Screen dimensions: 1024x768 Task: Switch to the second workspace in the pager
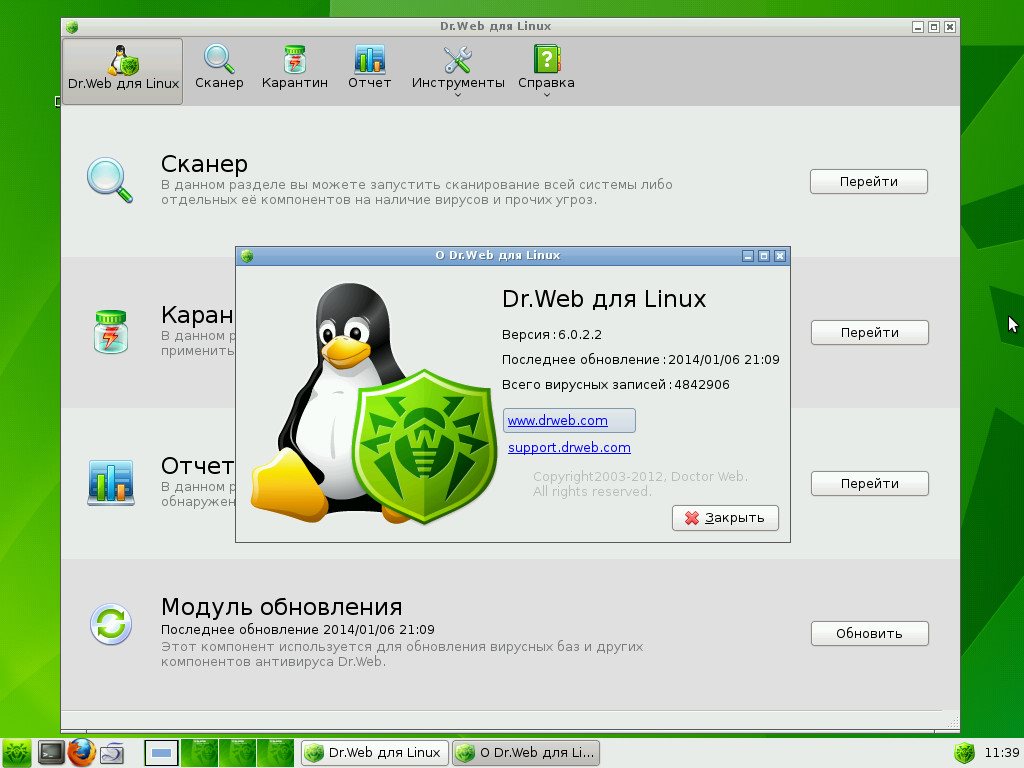(199, 753)
